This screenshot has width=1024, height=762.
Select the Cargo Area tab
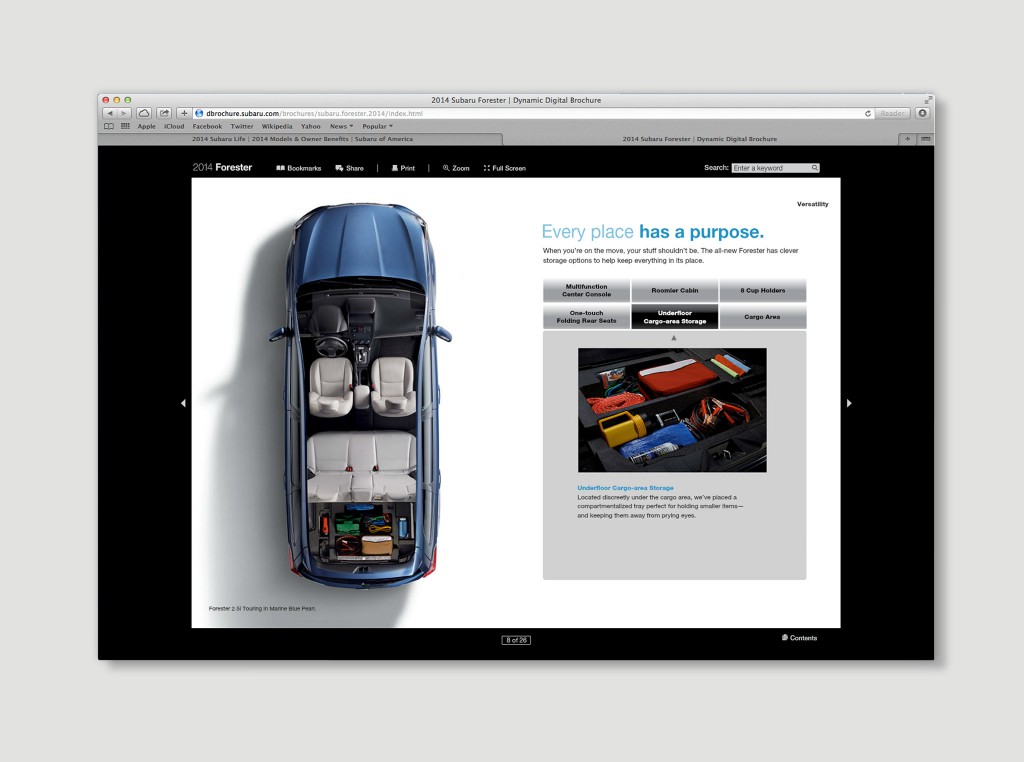[763, 317]
